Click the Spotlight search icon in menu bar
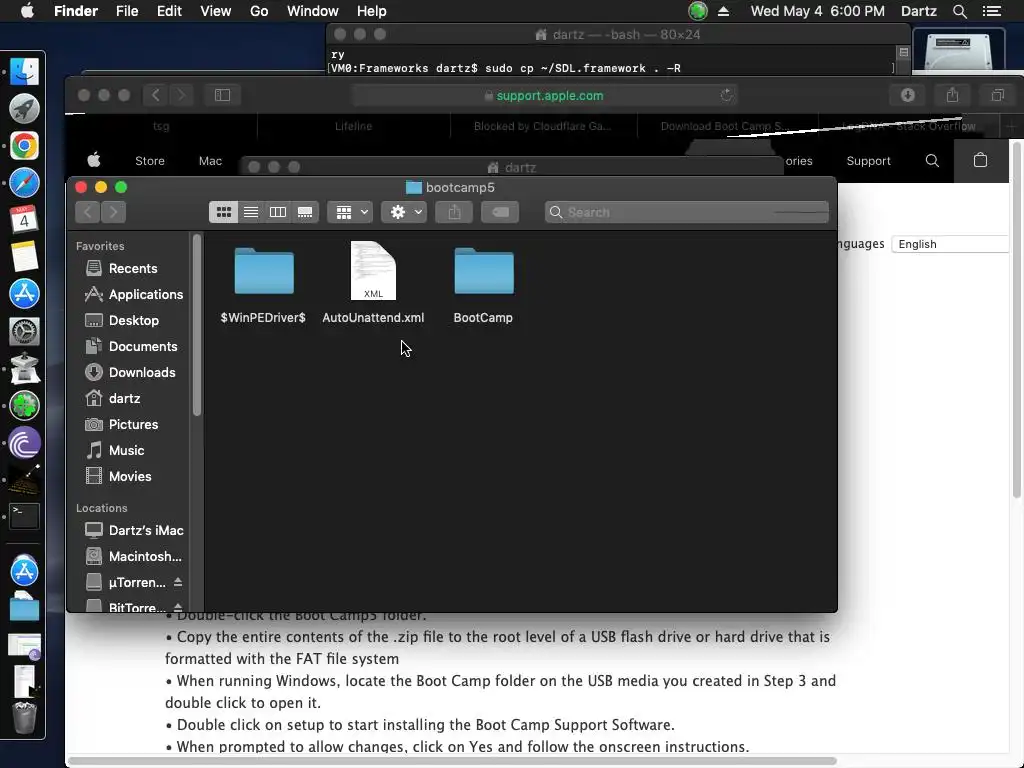The width and height of the screenshot is (1024, 768). 960,11
